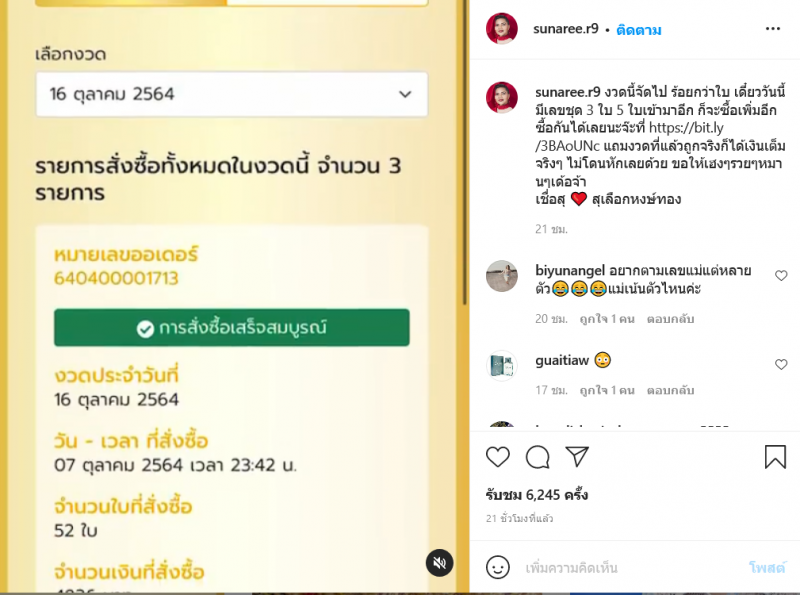Open guaitiaw's profile avatar

point(502,365)
